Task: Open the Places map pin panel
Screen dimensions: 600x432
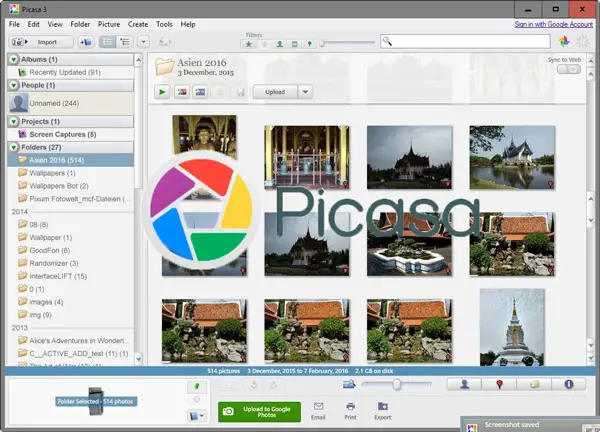Action: tap(499, 384)
